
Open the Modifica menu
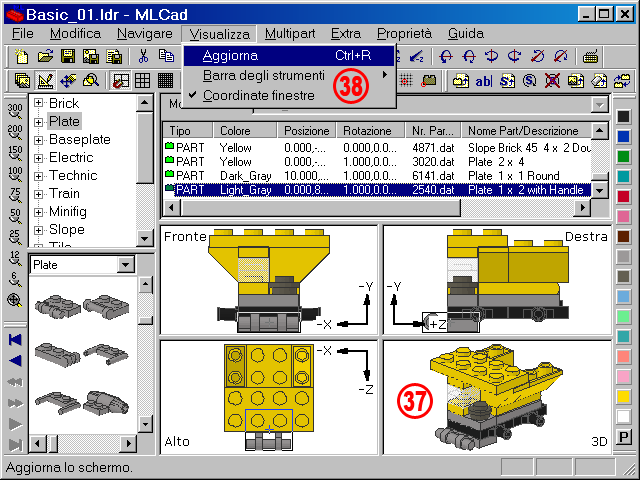tap(76, 33)
